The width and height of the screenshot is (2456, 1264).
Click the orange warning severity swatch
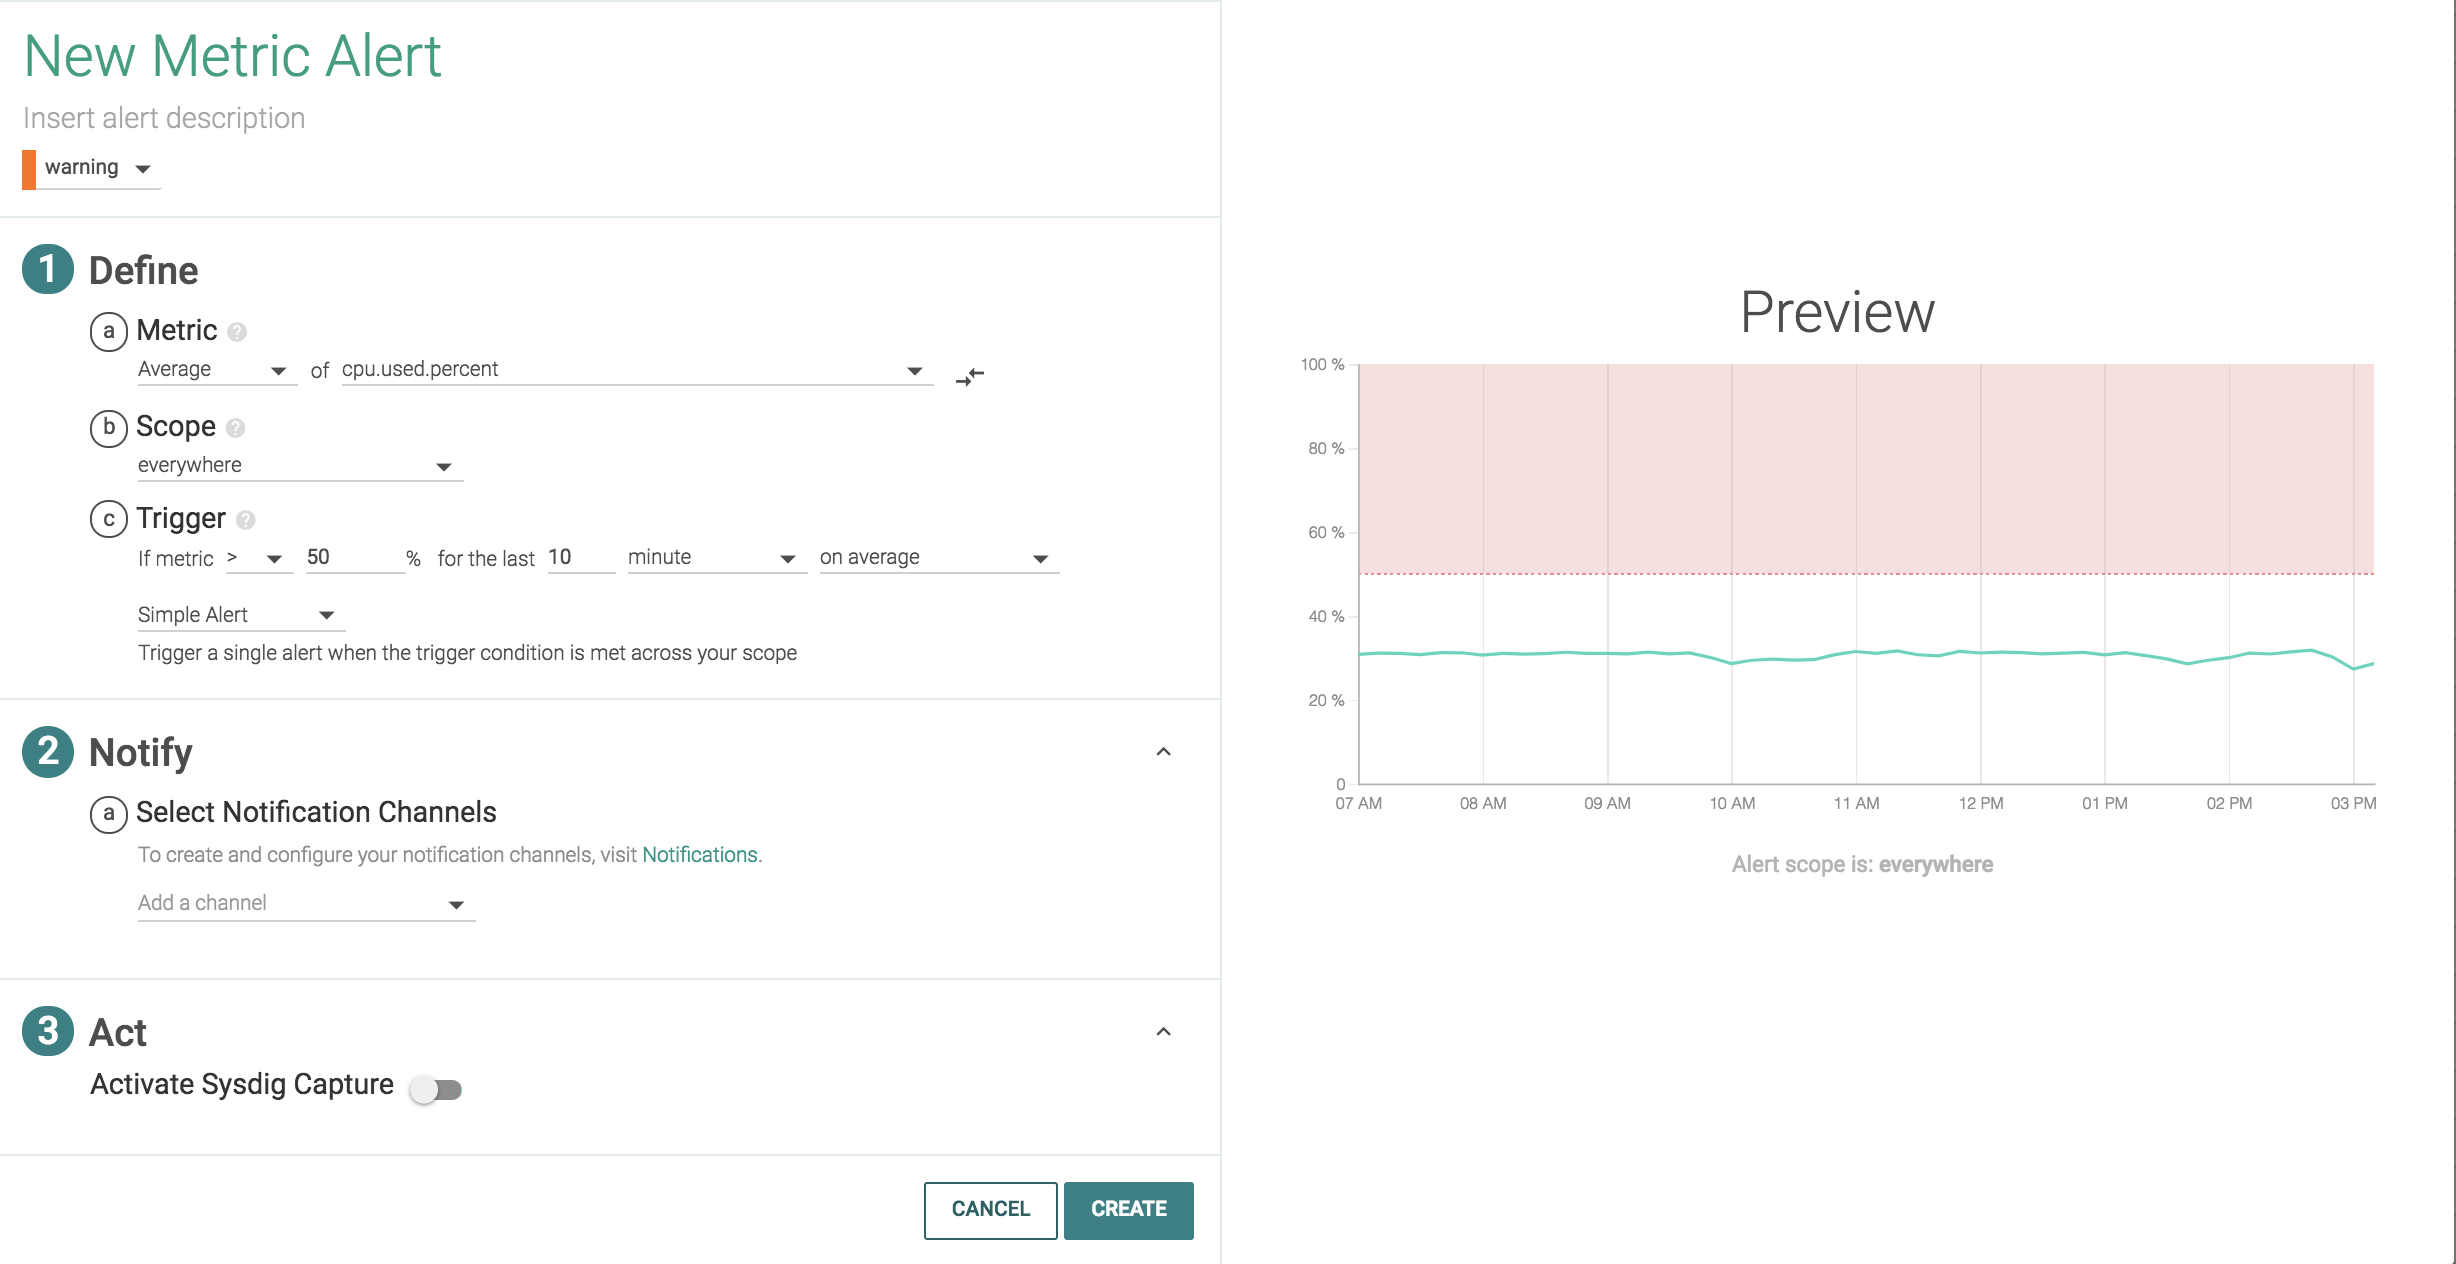click(x=29, y=169)
